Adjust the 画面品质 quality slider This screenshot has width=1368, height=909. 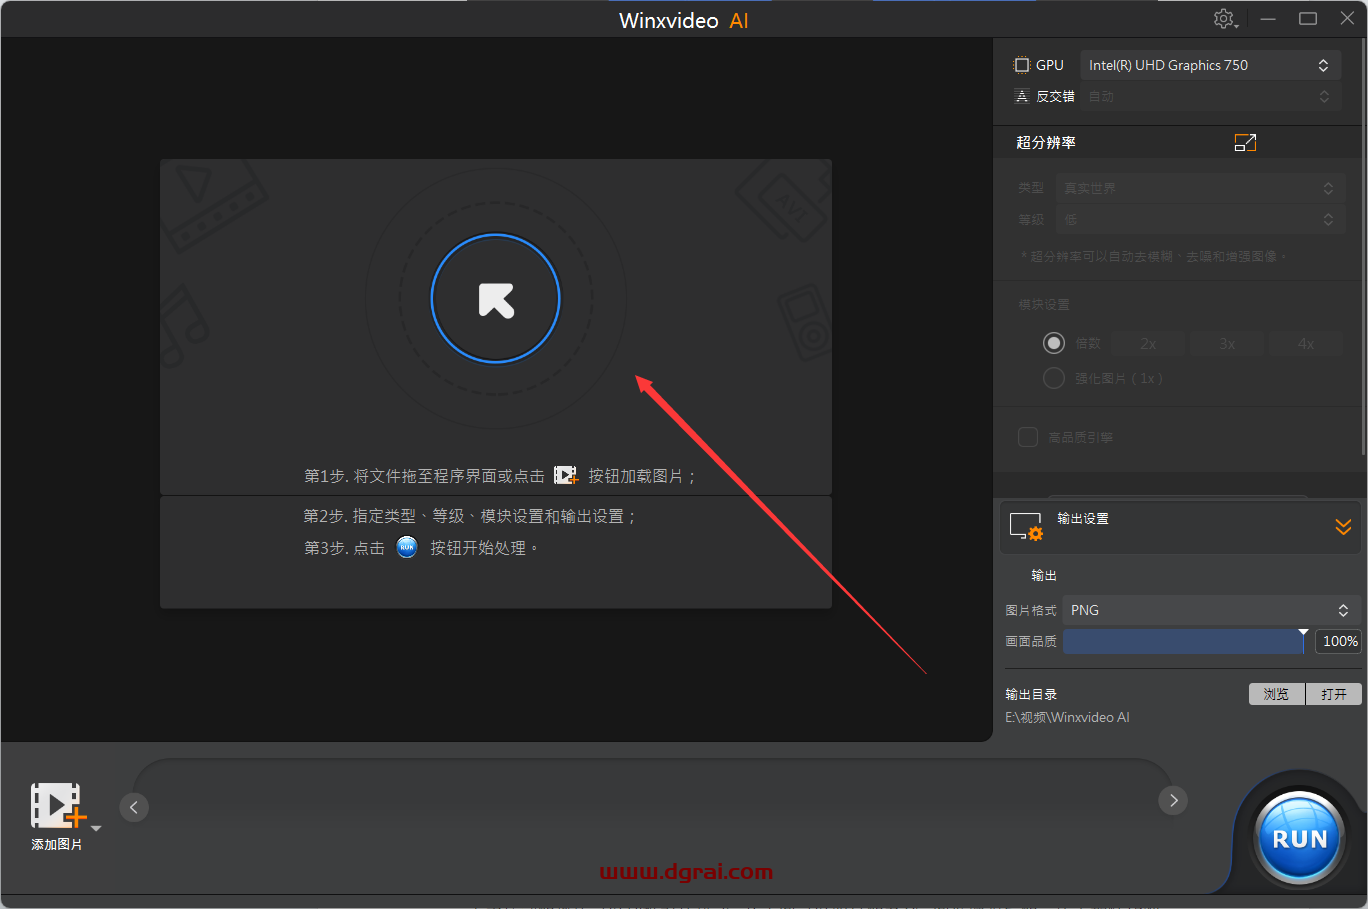(x=1184, y=641)
